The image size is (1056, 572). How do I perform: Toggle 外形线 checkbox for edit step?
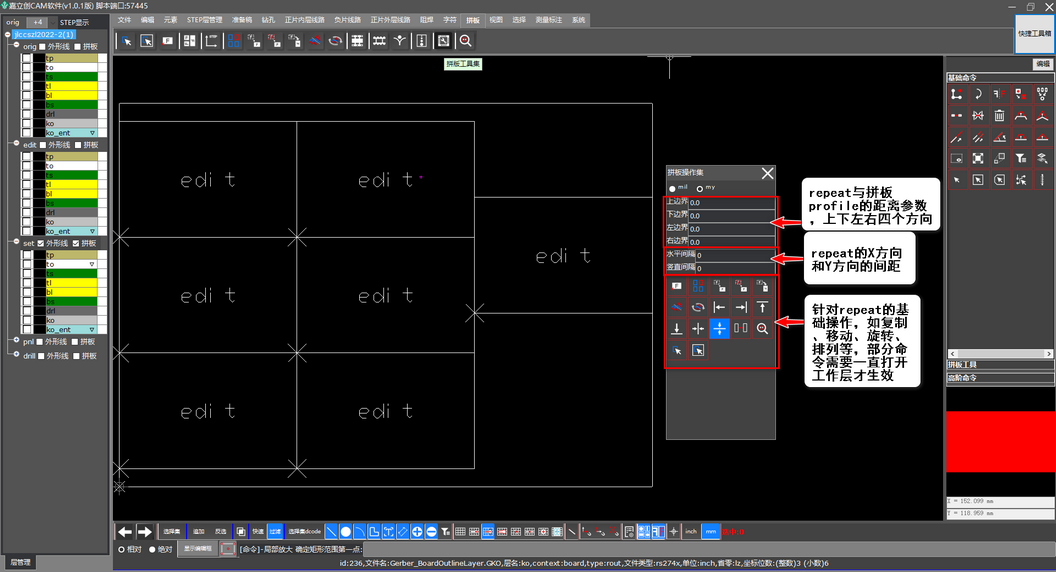43,145
